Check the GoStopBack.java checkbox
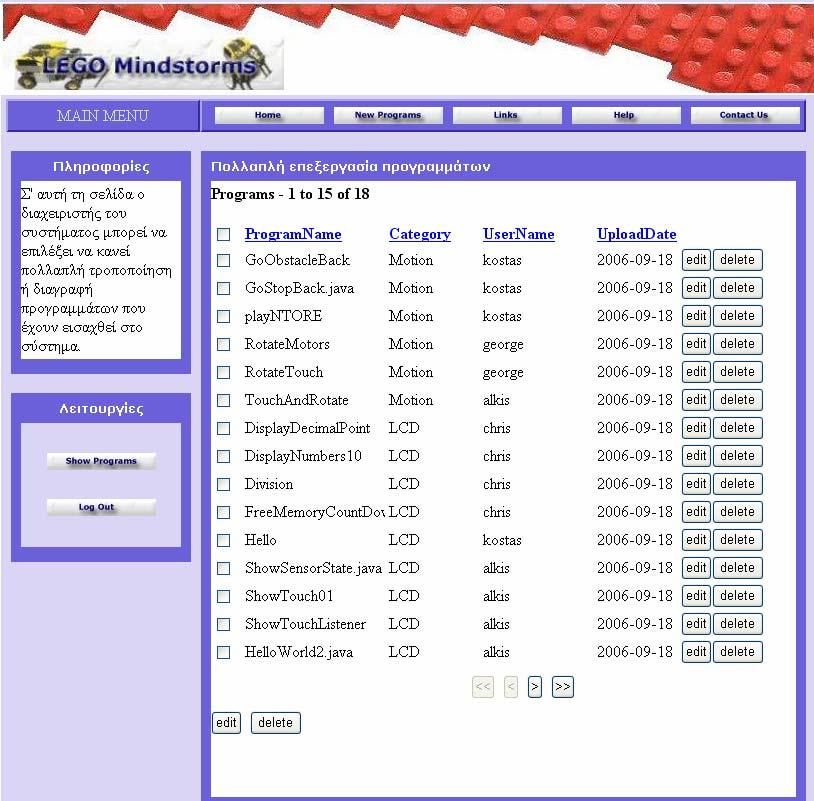 [223, 288]
